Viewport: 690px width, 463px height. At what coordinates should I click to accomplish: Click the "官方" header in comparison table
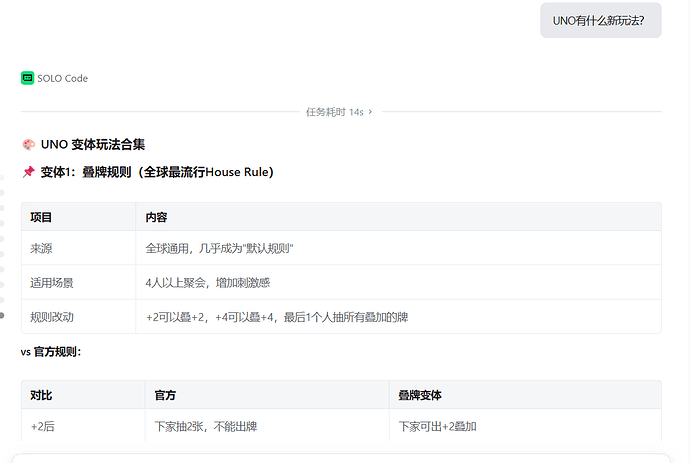[x=267, y=395]
